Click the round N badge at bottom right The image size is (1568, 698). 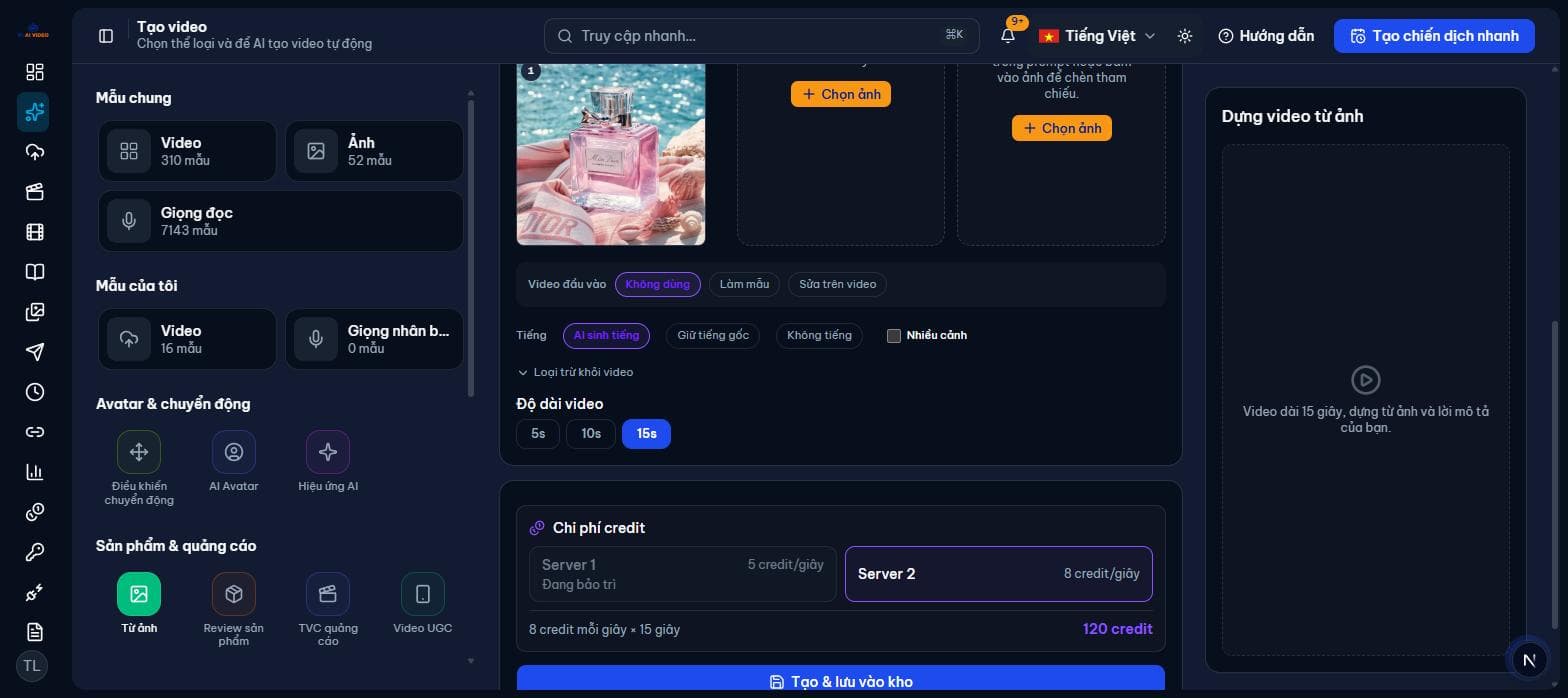coord(1528,660)
